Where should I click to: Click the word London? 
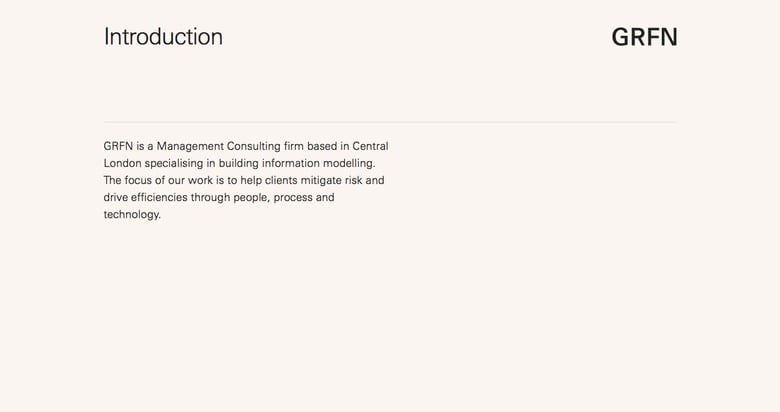click(122, 163)
